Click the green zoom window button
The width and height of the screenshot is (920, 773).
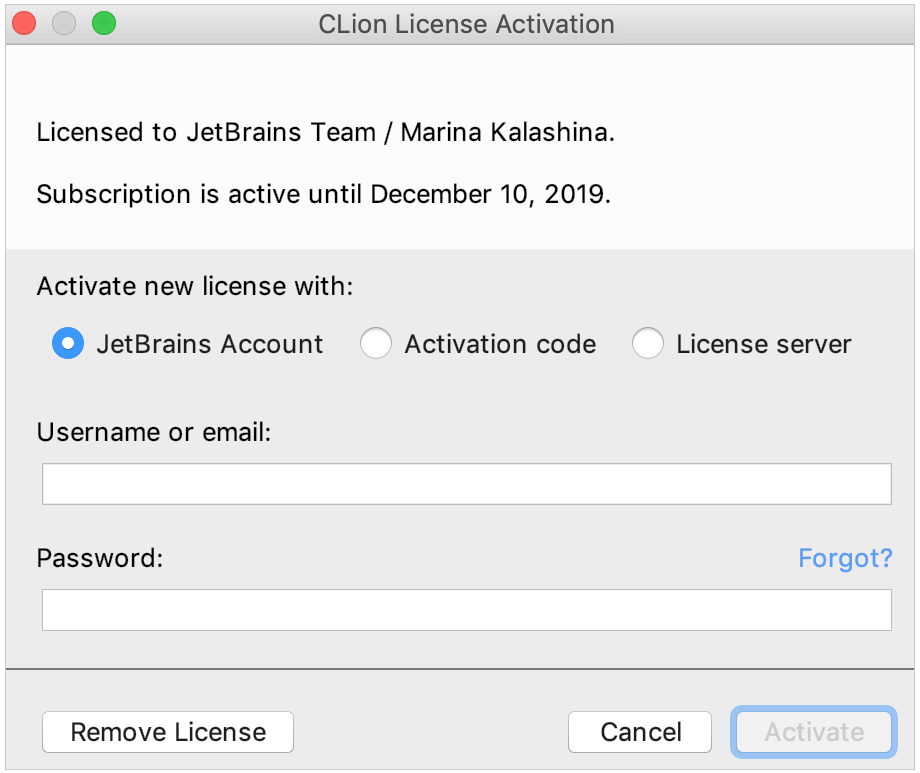(x=104, y=23)
